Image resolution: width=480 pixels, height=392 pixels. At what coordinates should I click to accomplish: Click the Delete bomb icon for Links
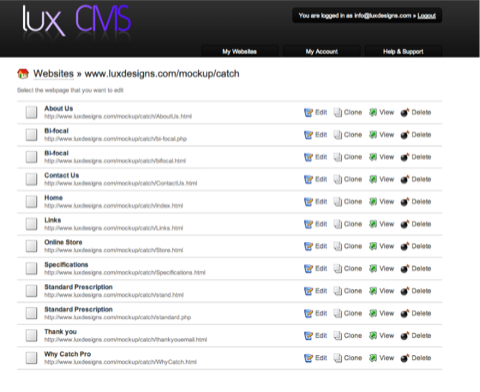[x=405, y=224]
